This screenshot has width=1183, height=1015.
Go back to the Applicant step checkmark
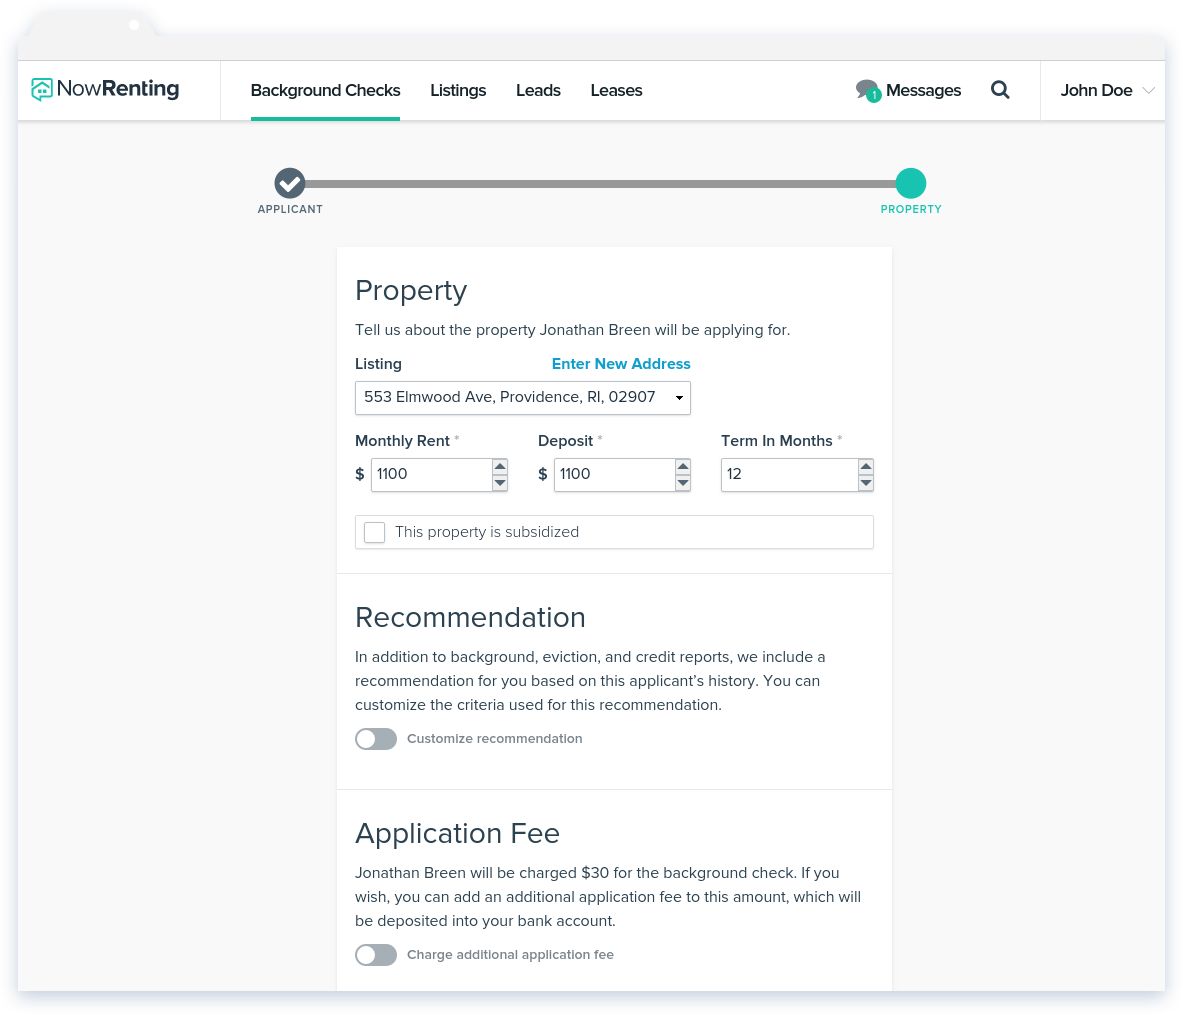(x=290, y=183)
